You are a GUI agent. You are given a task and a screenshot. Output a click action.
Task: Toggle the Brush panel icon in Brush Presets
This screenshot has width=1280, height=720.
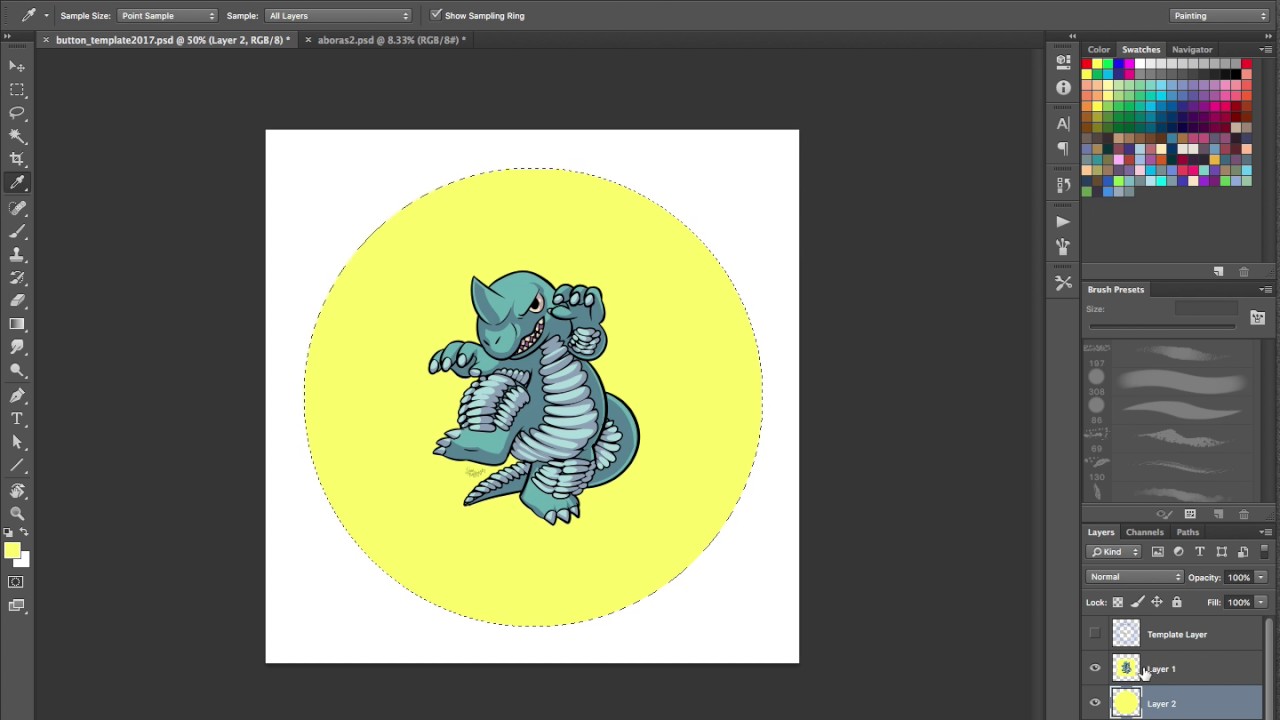point(1257,317)
